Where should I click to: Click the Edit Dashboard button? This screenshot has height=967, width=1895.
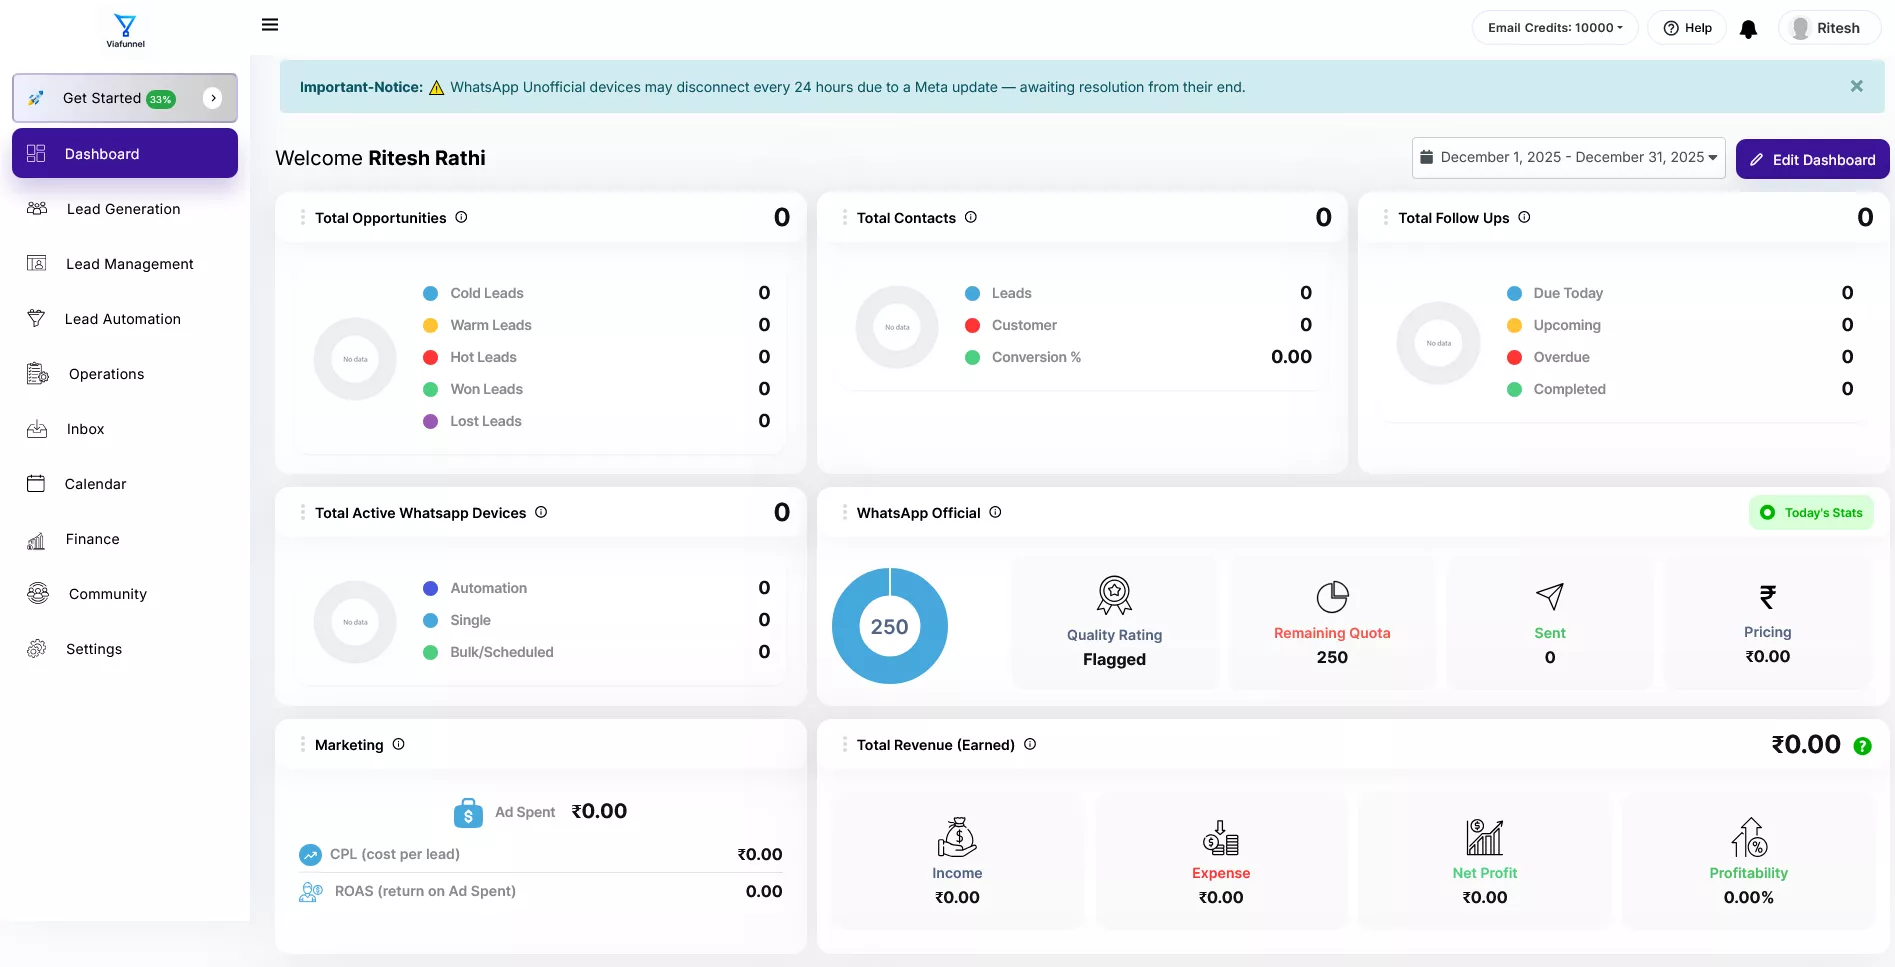1811,160
